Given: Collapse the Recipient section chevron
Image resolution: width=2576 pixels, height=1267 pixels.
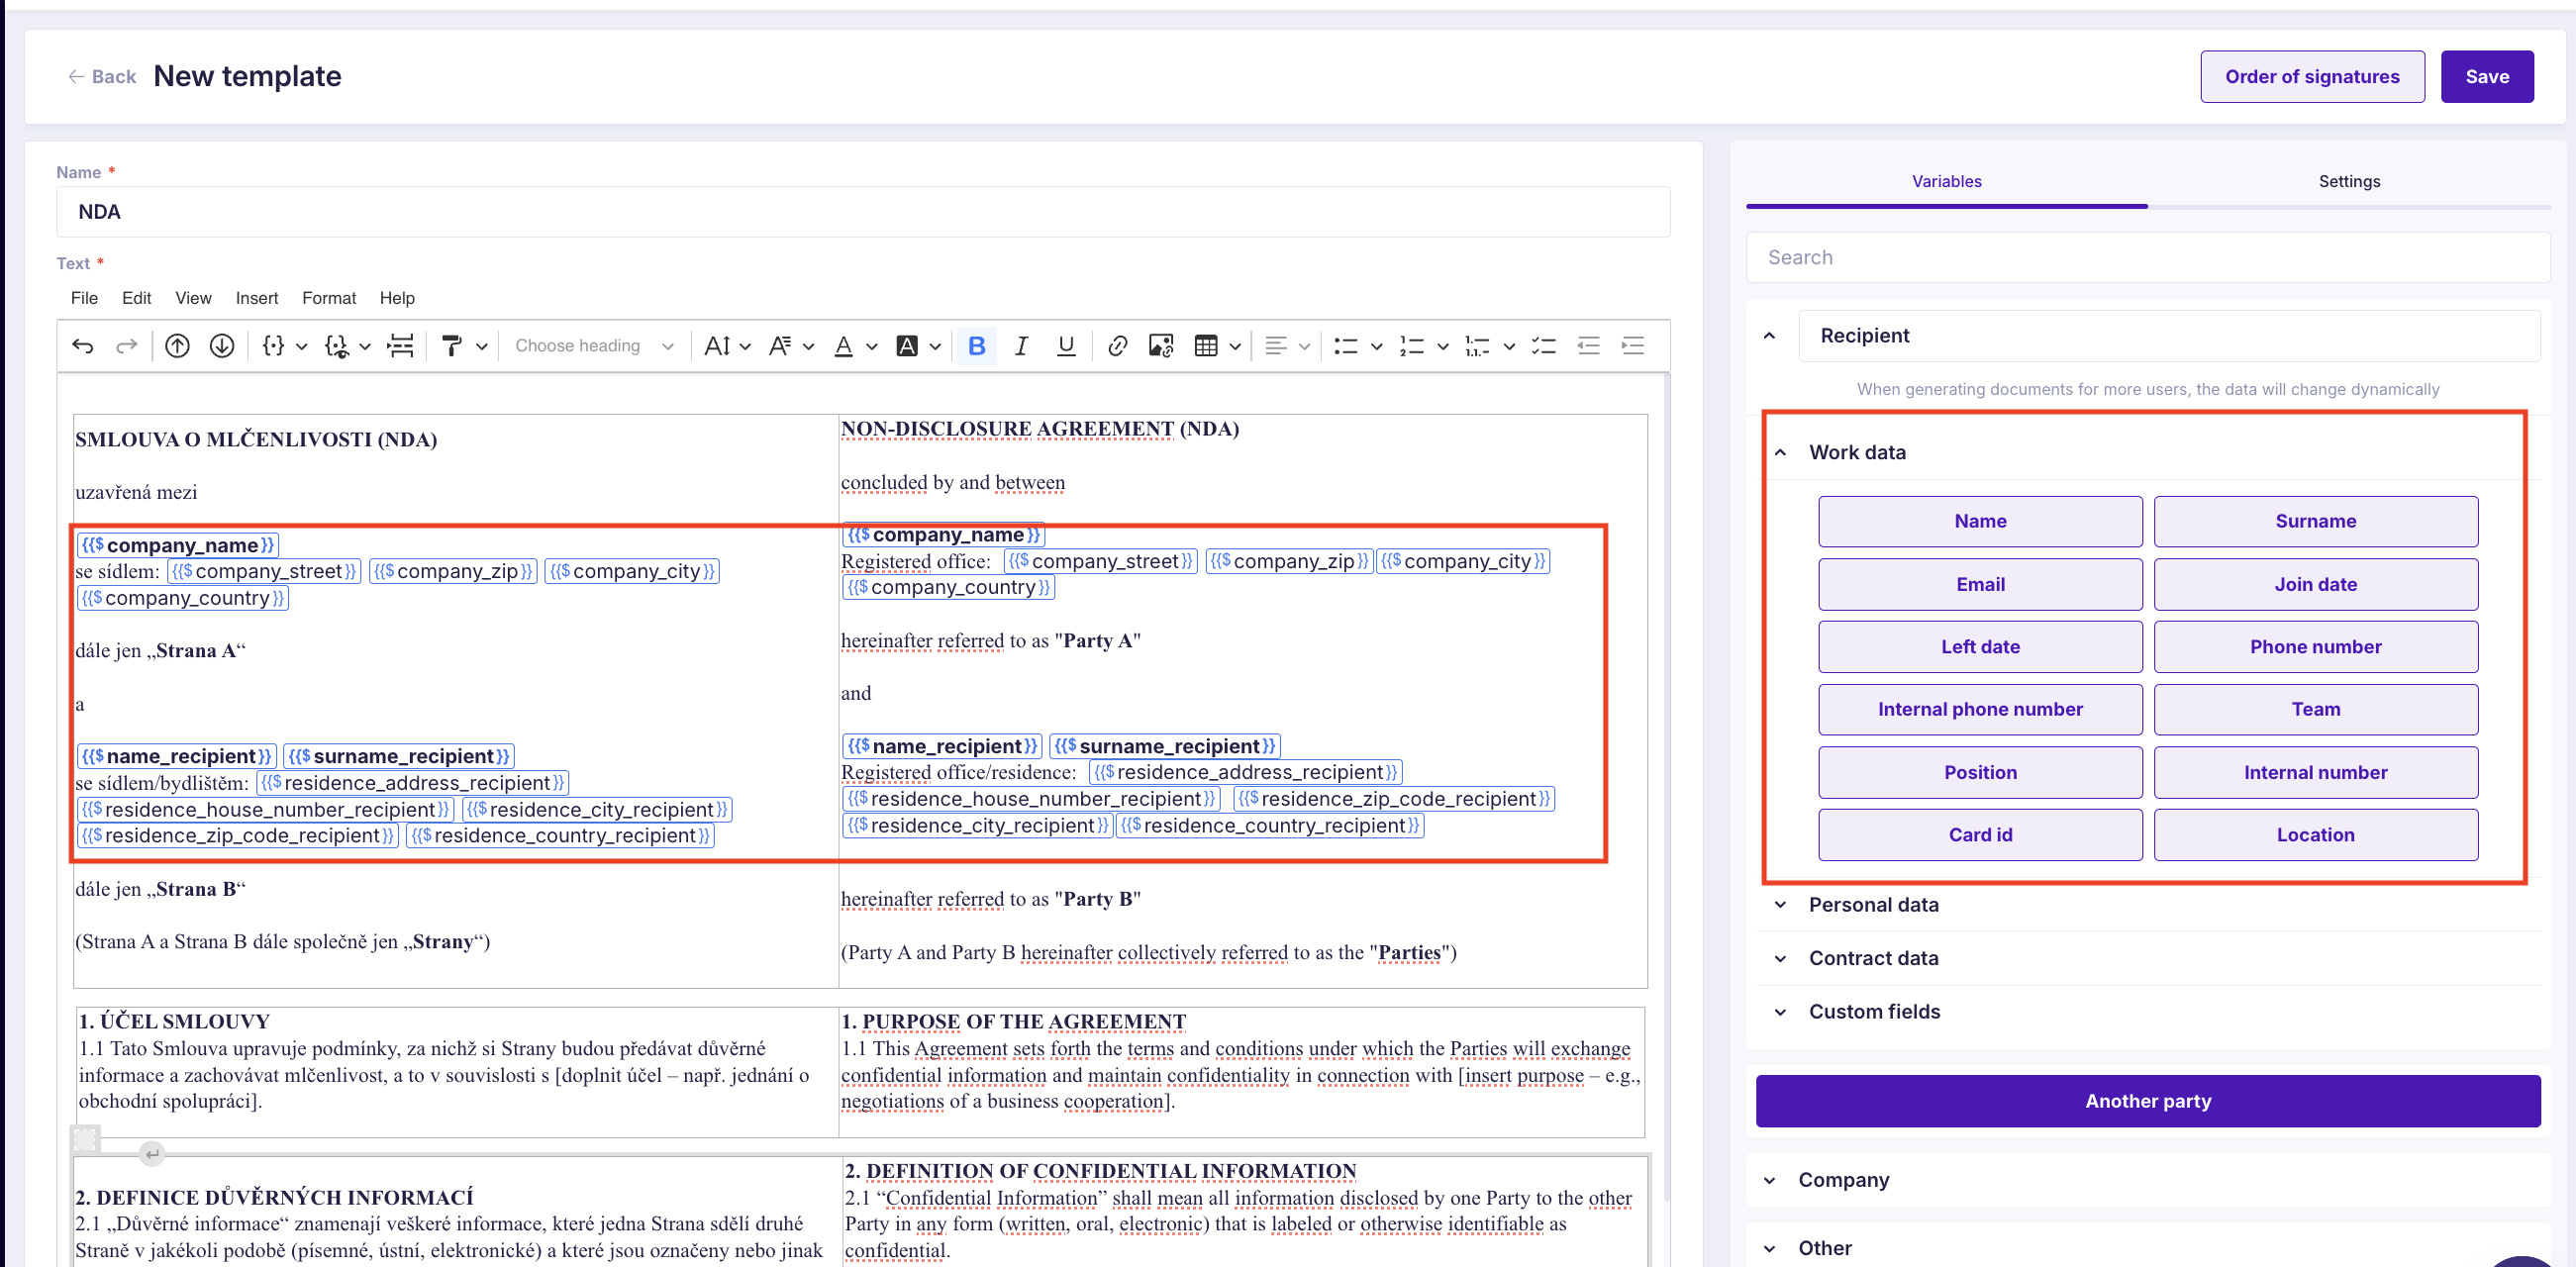Looking at the screenshot, I should (x=1770, y=336).
